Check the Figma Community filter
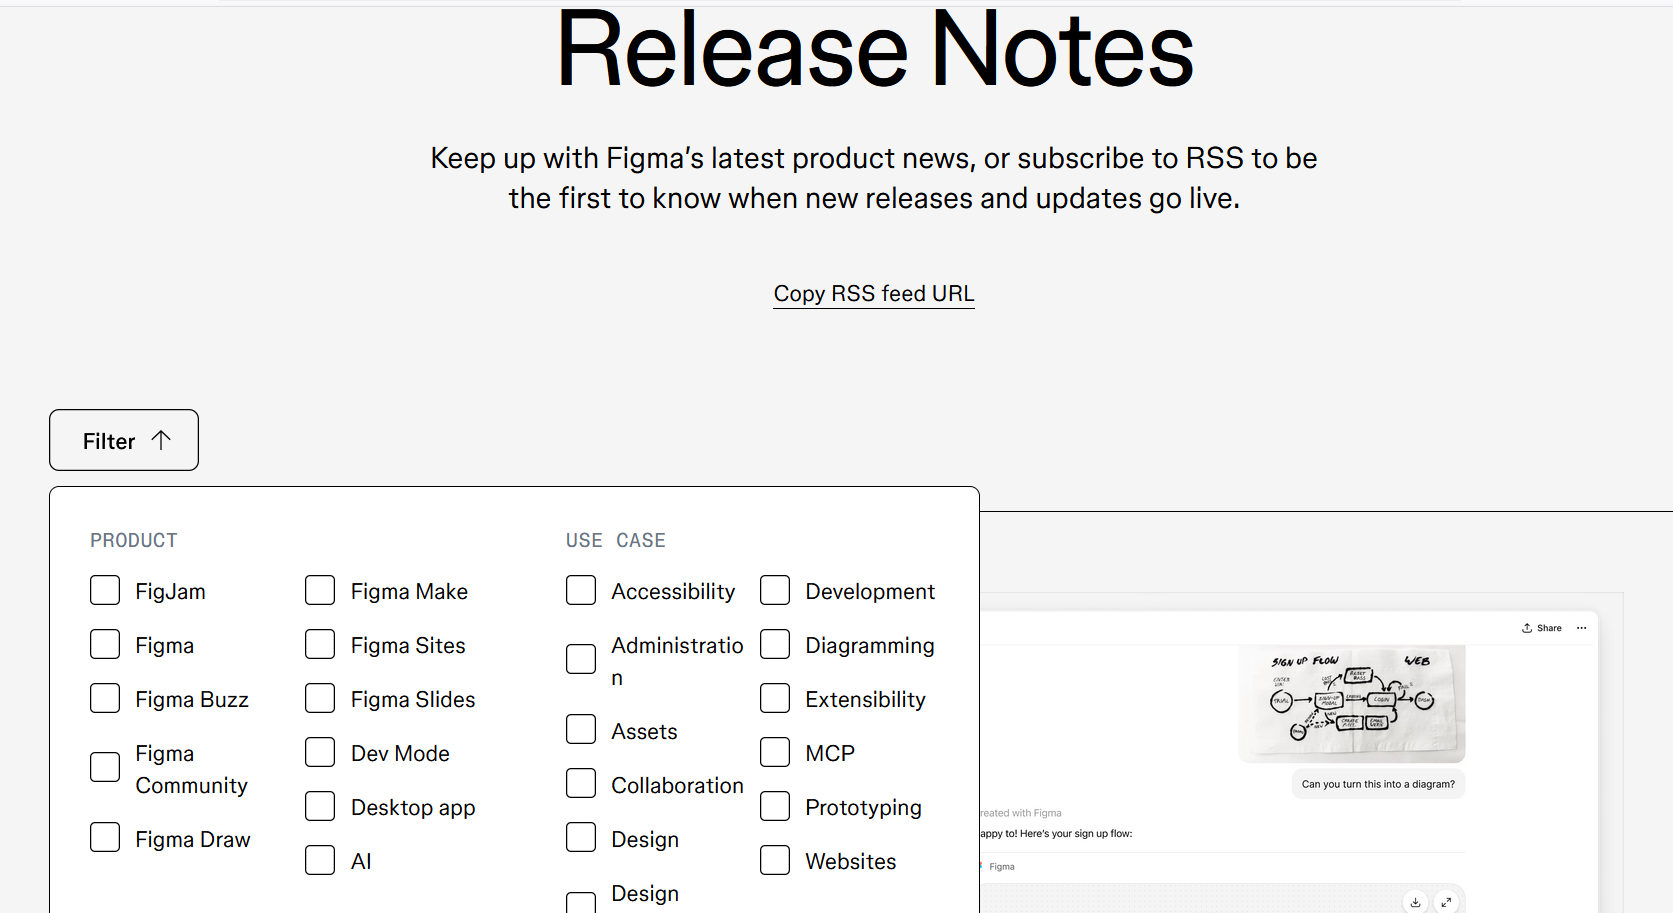 (105, 767)
